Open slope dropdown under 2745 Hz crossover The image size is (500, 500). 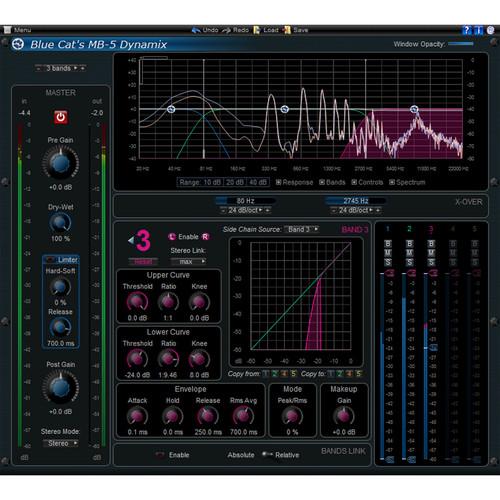point(356,210)
